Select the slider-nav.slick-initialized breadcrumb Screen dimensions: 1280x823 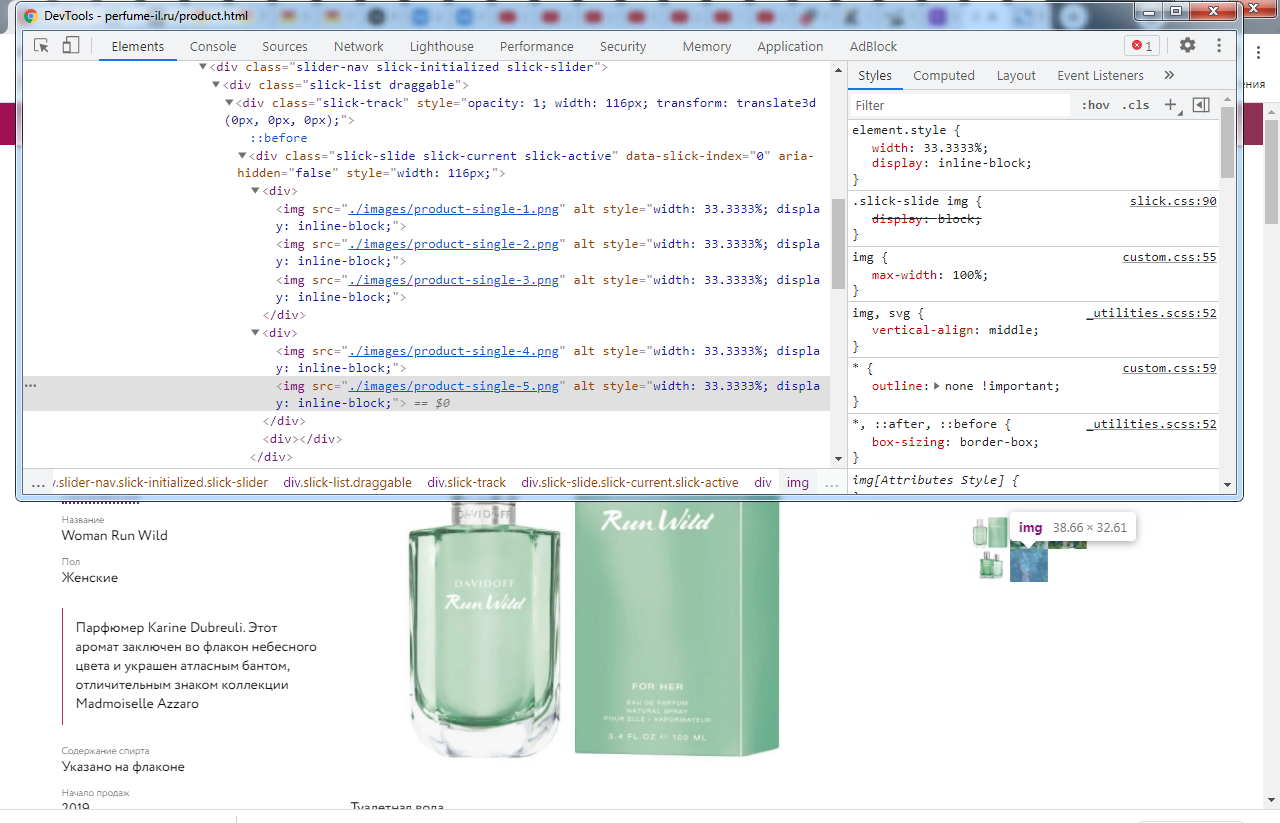[161, 482]
